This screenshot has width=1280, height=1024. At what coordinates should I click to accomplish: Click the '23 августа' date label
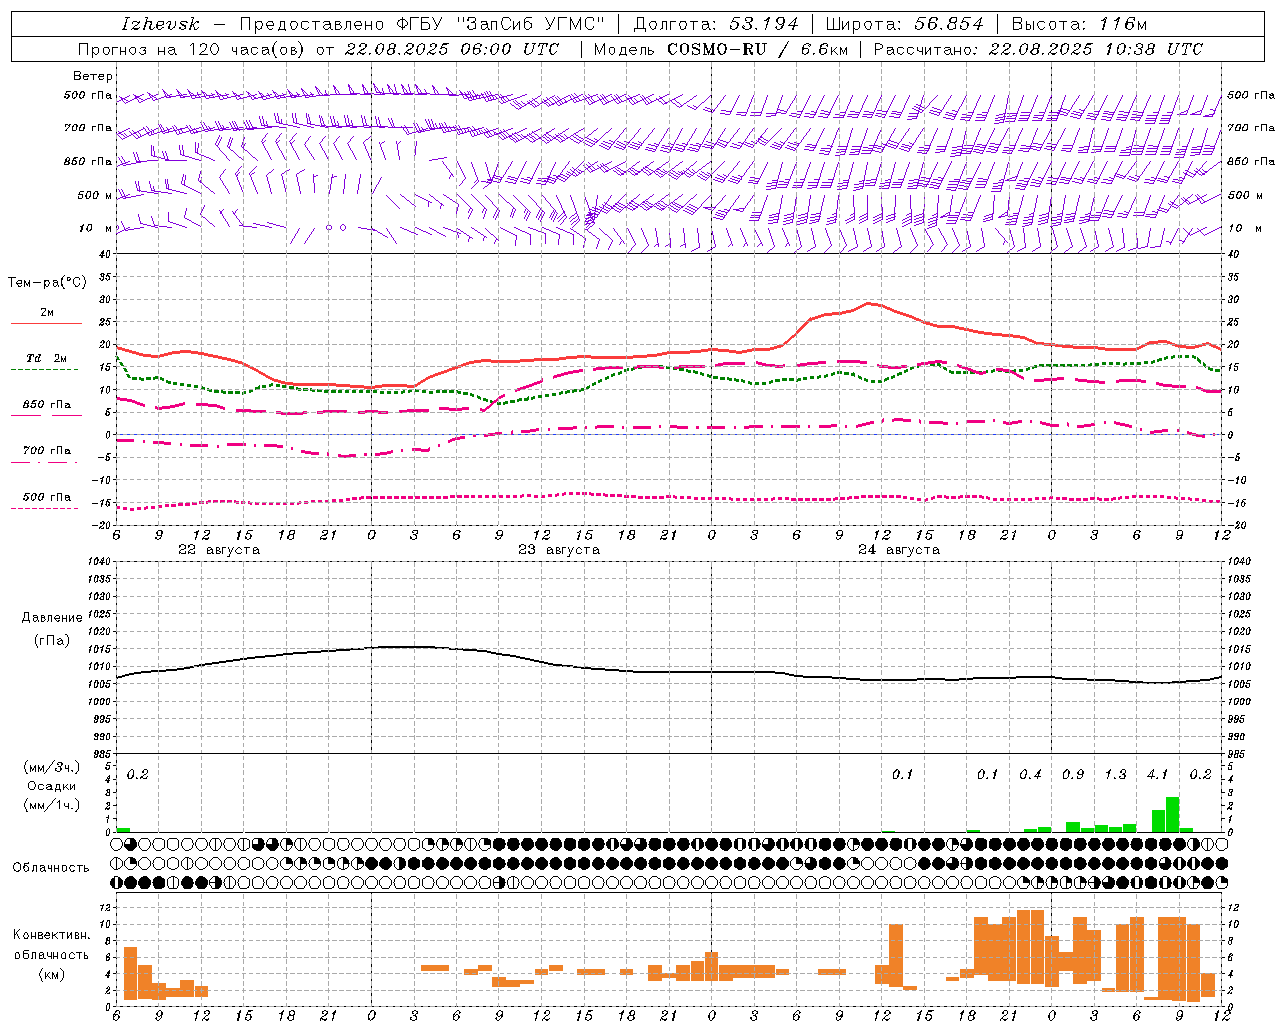click(559, 550)
